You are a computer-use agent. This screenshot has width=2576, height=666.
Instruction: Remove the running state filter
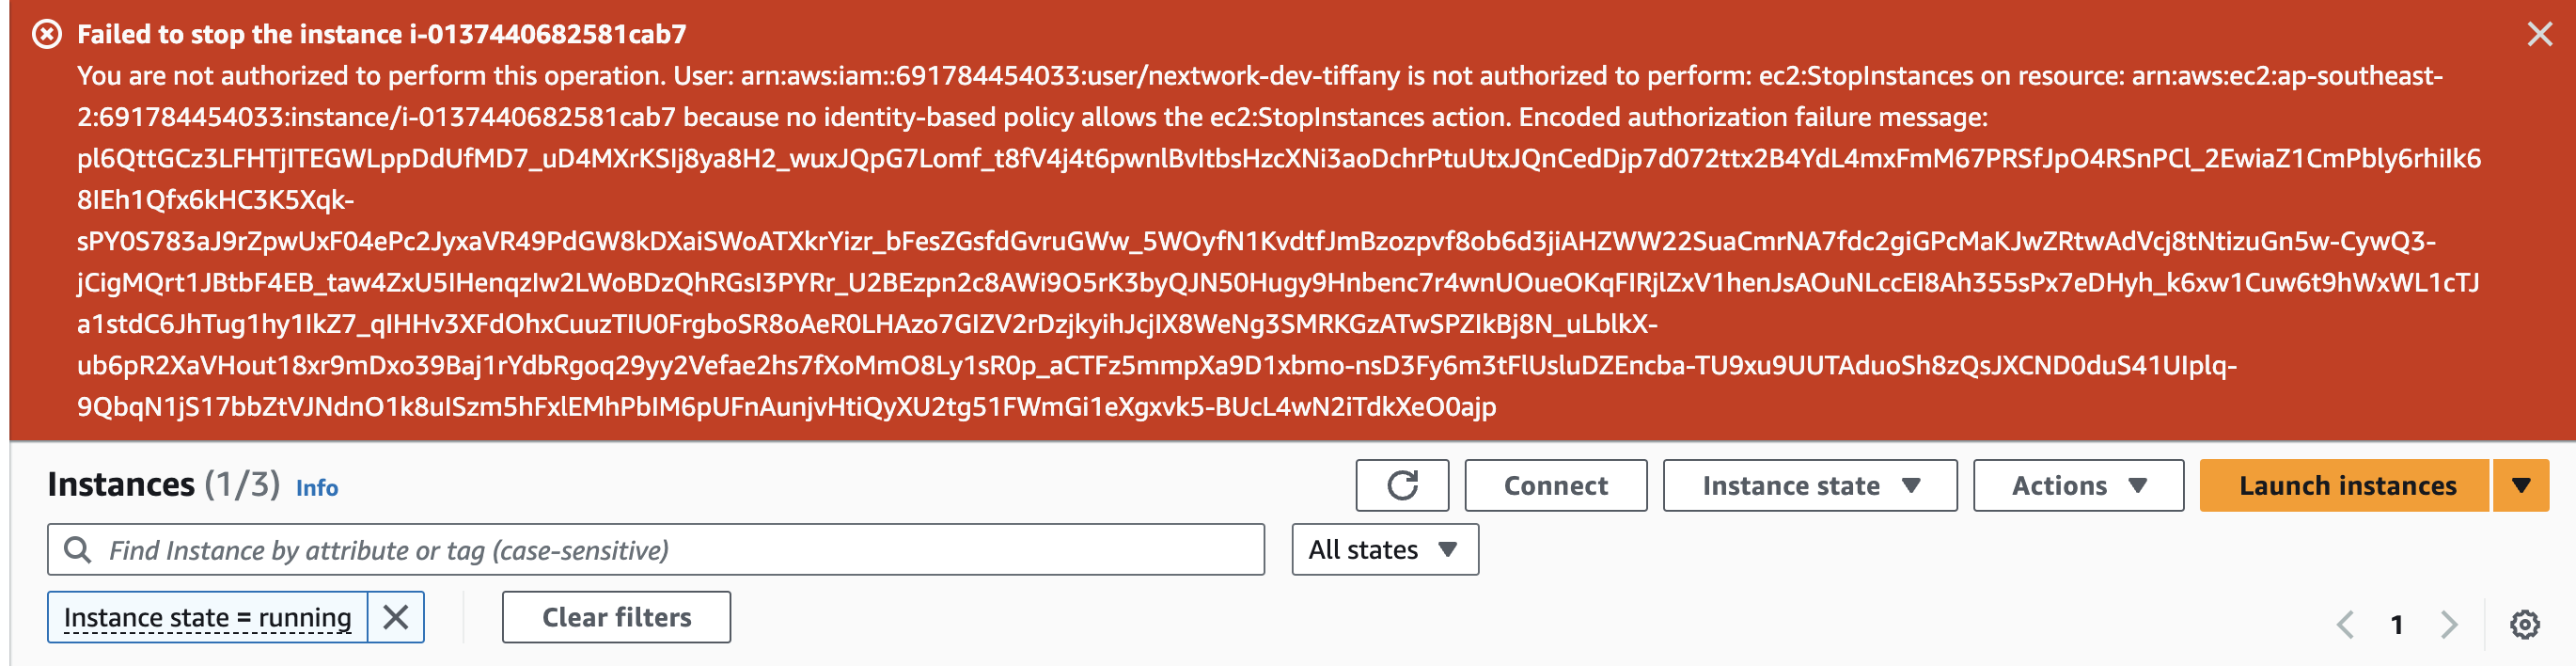[396, 618]
